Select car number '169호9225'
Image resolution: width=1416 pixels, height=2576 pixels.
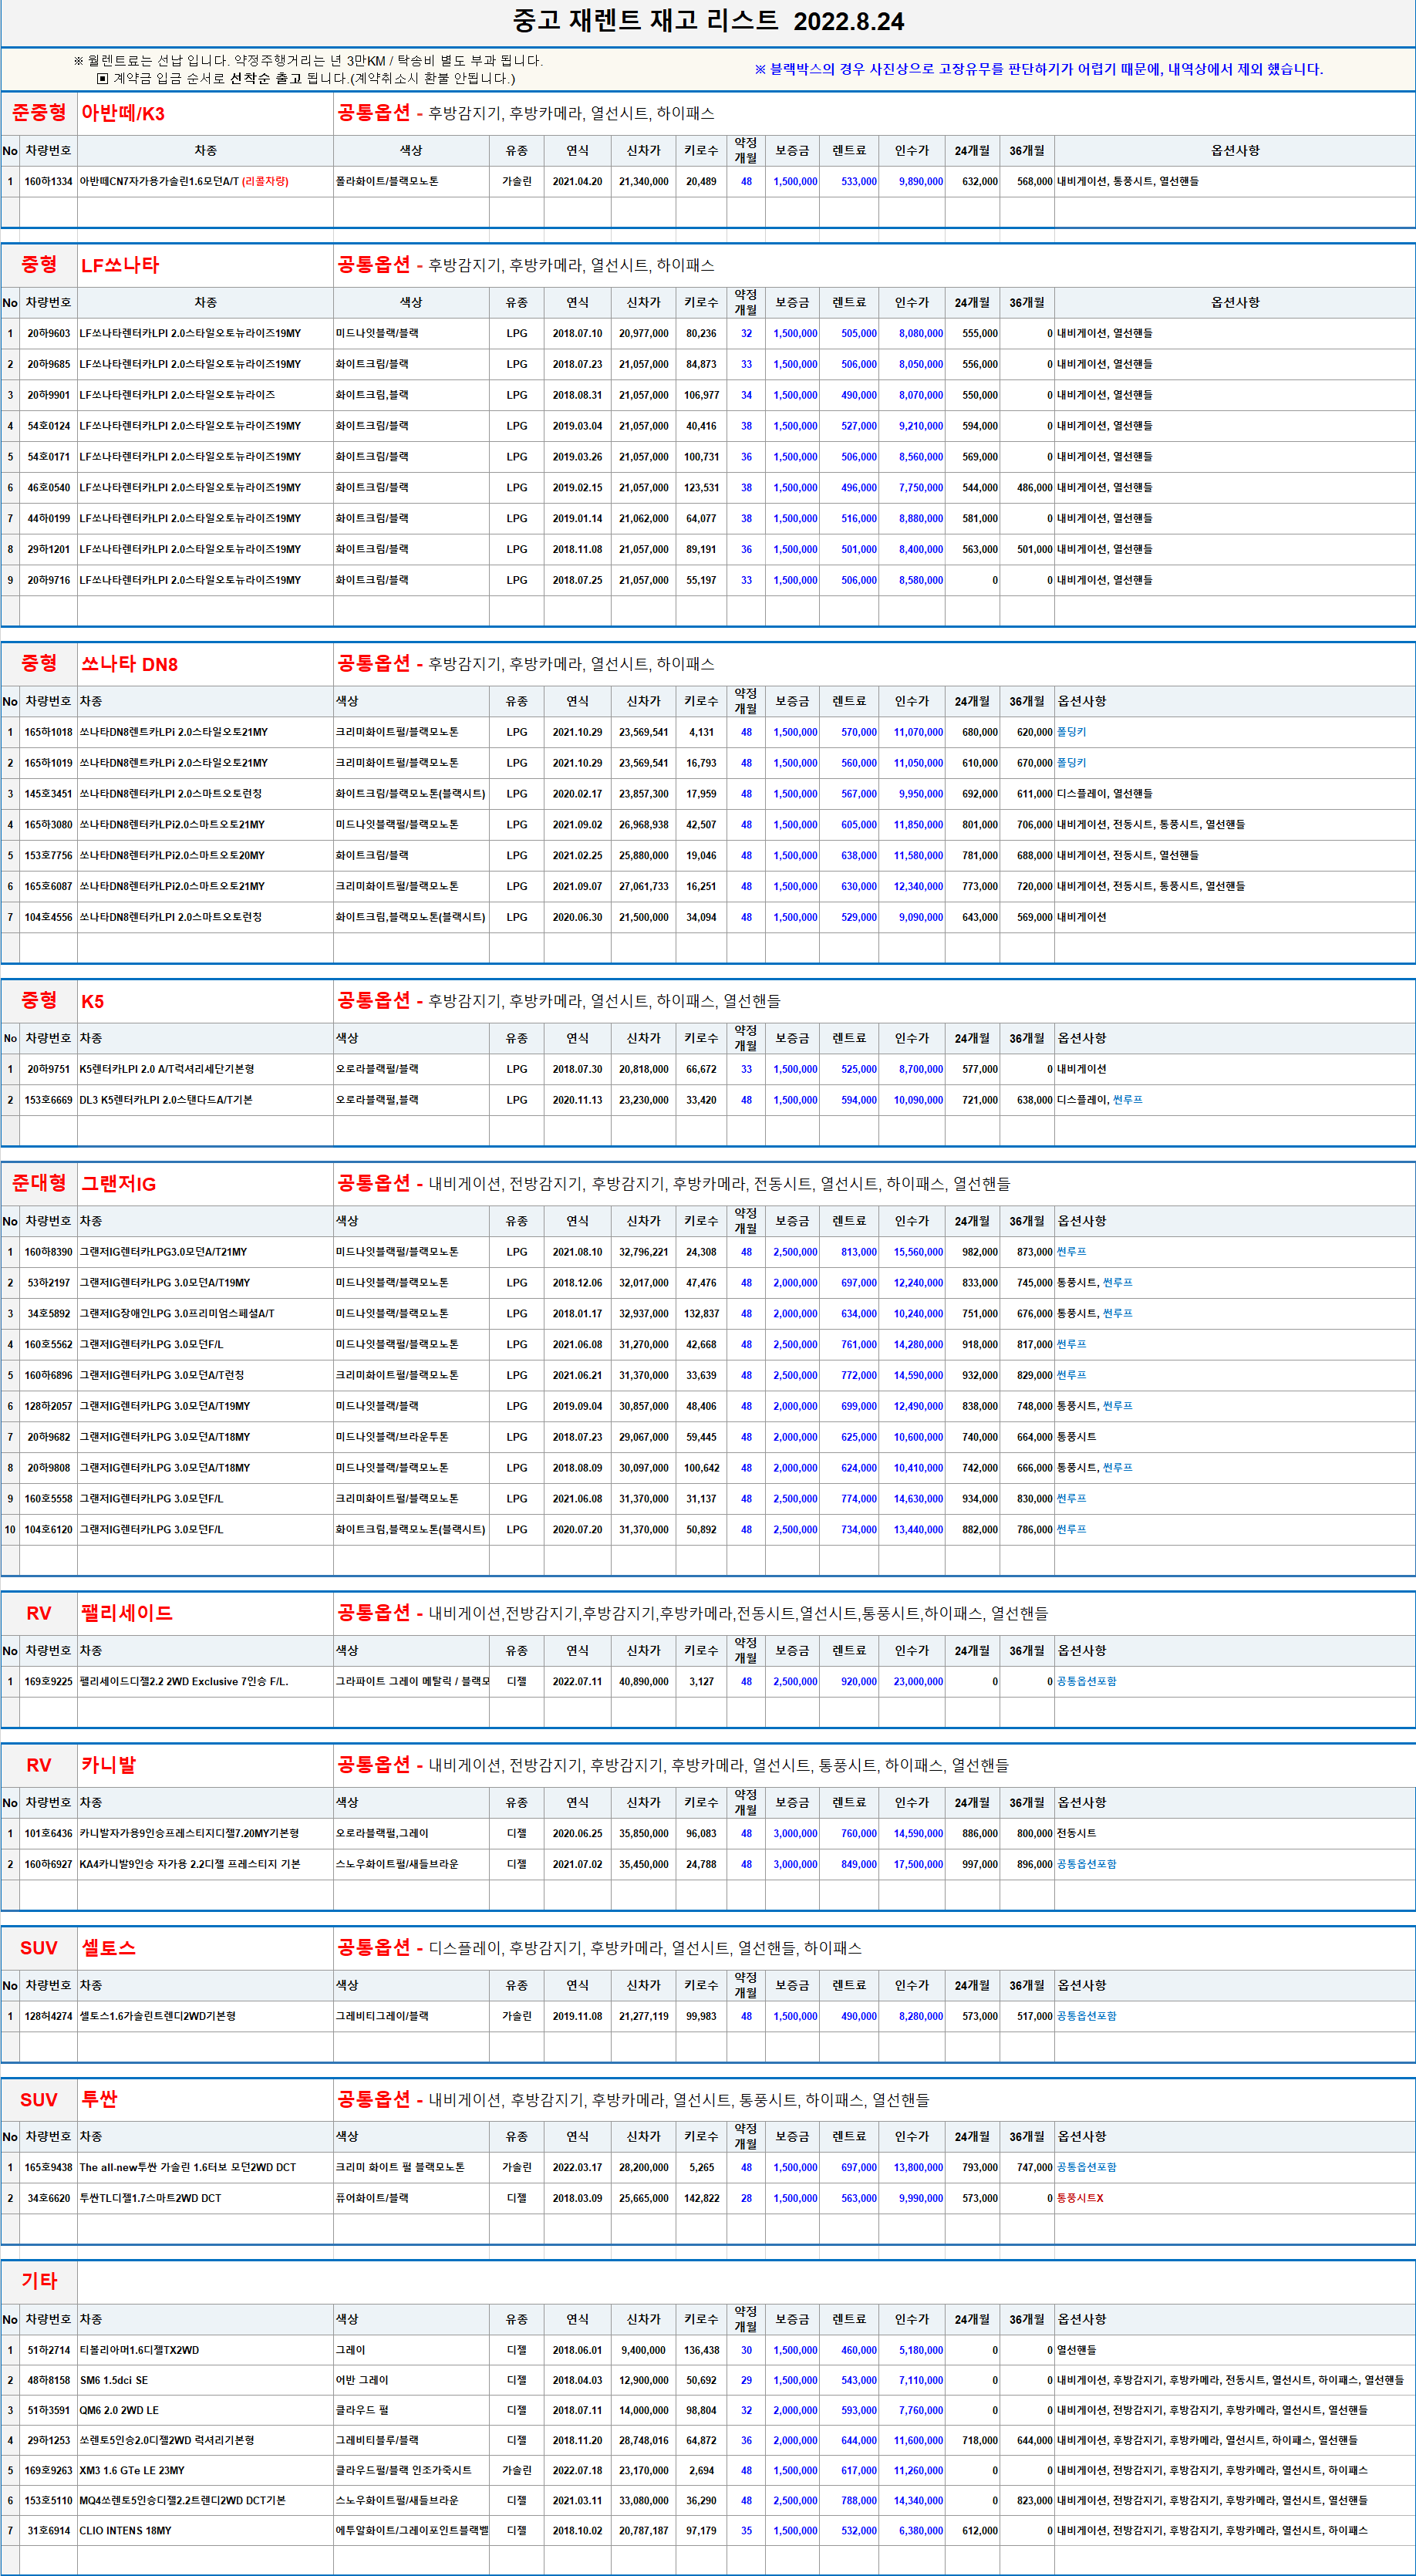point(48,1682)
